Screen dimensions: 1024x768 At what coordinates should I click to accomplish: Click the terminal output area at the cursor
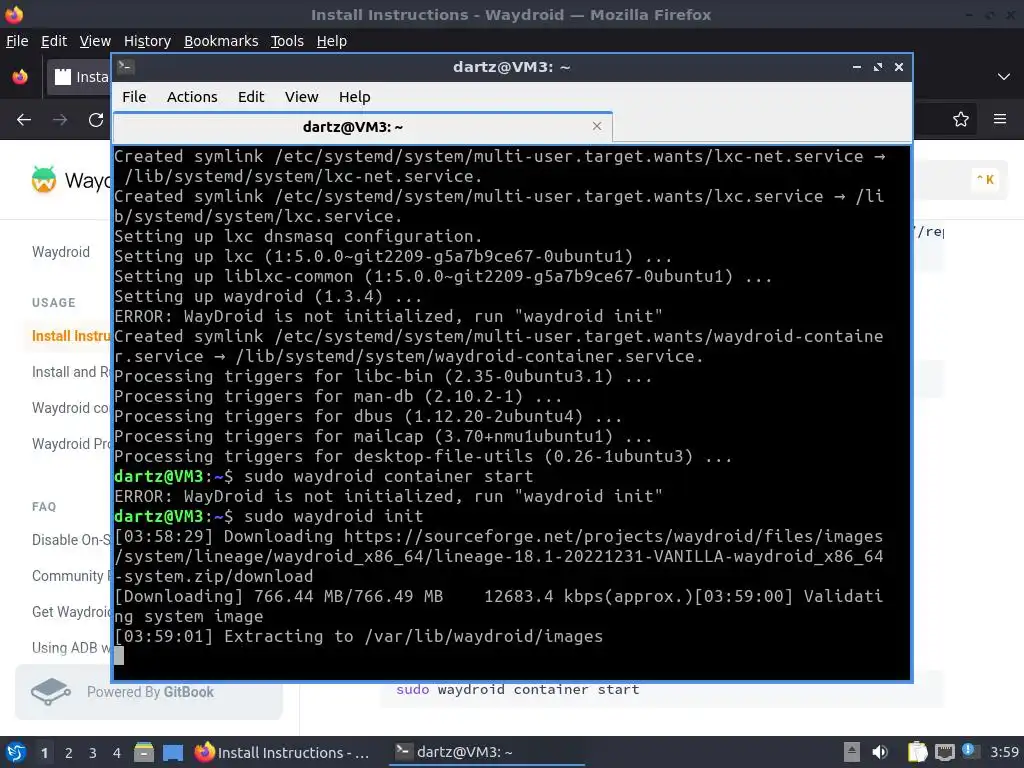[119, 656]
